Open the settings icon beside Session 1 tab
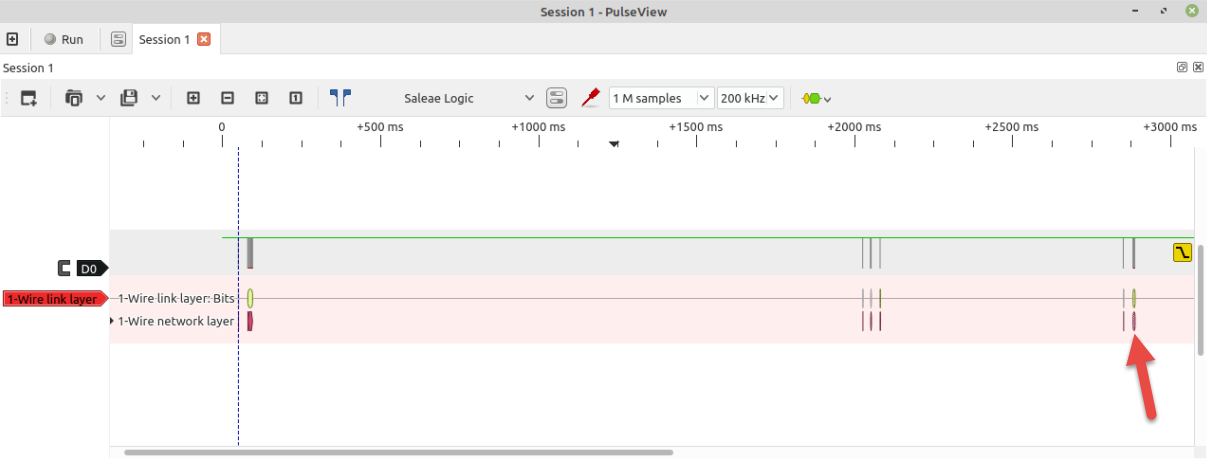Viewport: 1207px width, 459px height. [118, 39]
